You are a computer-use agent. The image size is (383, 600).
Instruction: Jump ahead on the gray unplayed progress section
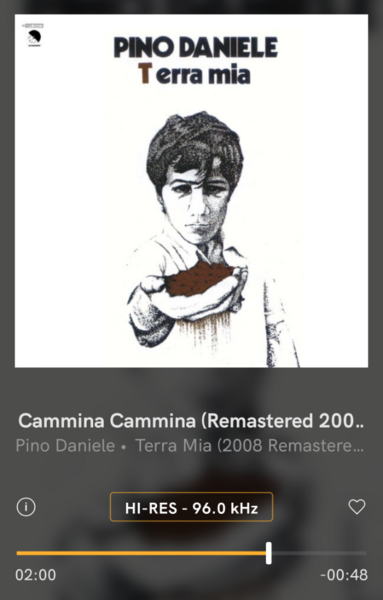319,553
